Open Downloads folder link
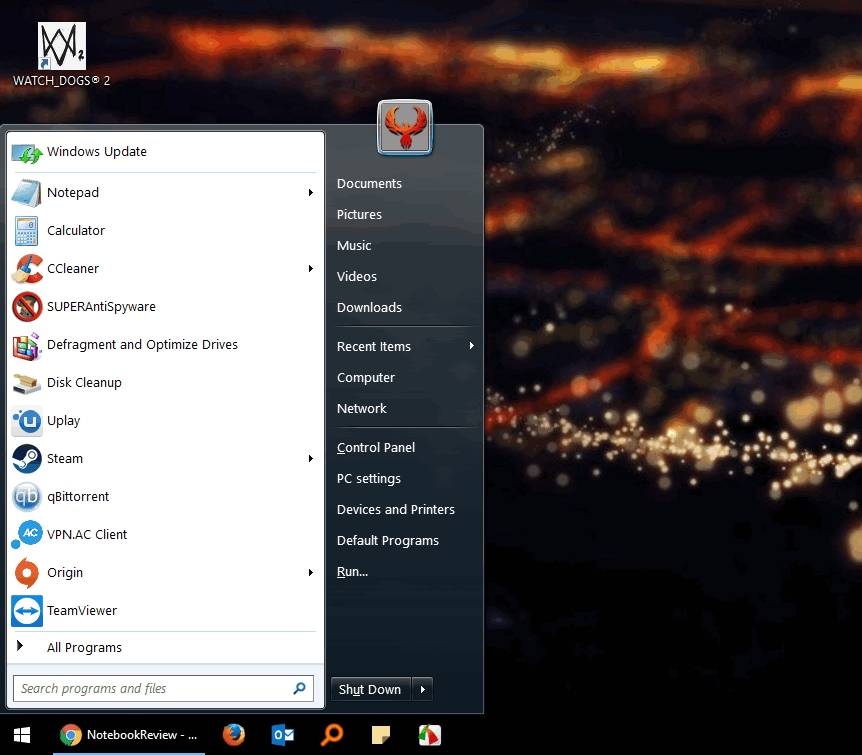Screen dimensions: 862x755 click(x=369, y=307)
